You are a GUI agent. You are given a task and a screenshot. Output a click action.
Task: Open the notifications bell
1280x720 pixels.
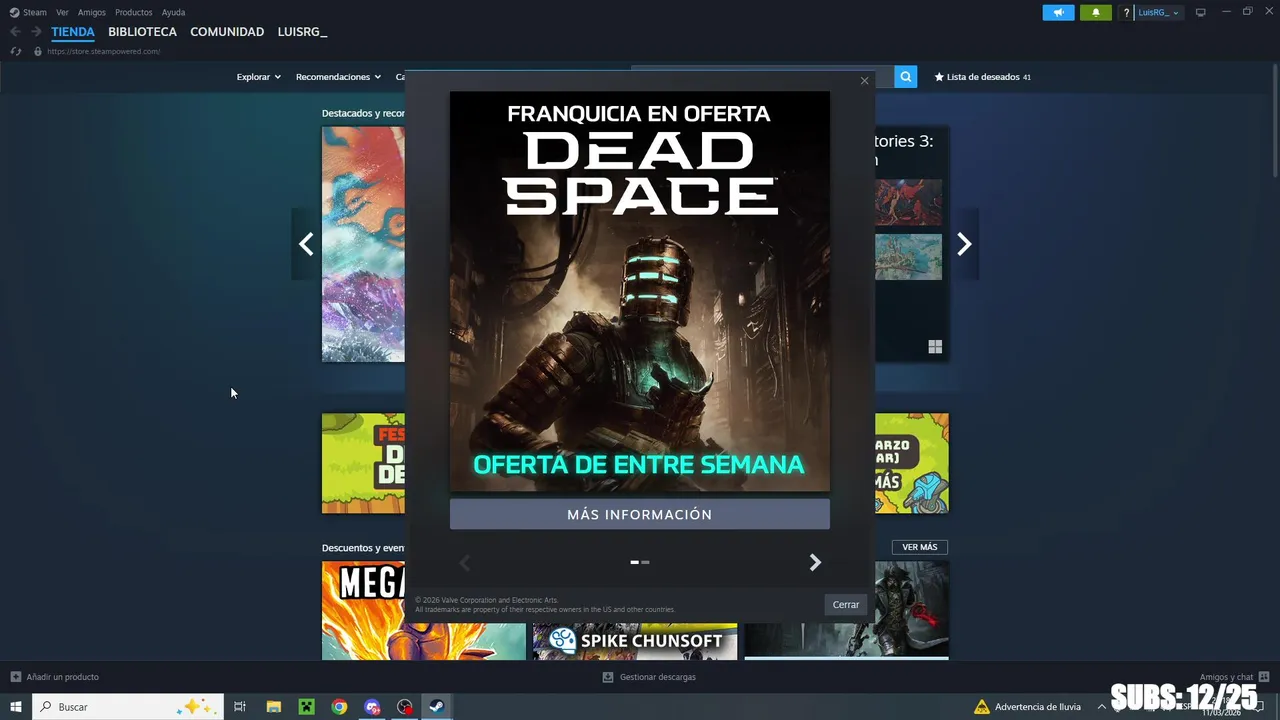click(x=1095, y=12)
